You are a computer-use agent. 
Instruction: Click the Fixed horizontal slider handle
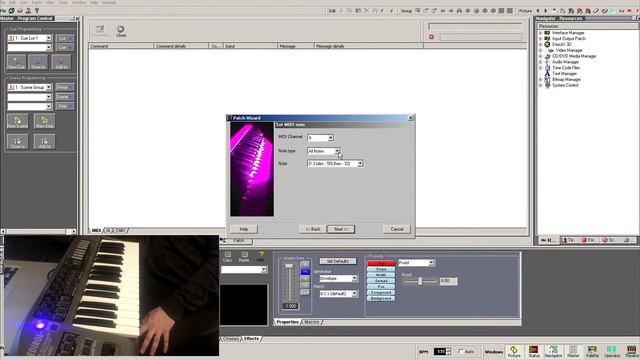pos(420,281)
